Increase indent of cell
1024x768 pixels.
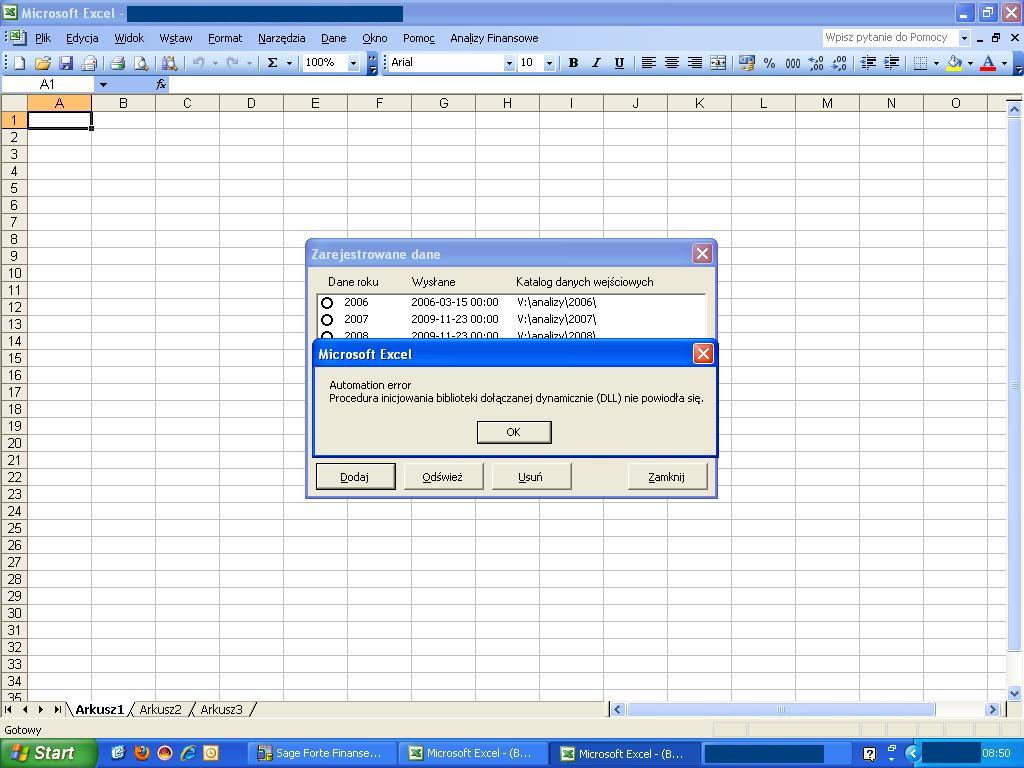891,63
